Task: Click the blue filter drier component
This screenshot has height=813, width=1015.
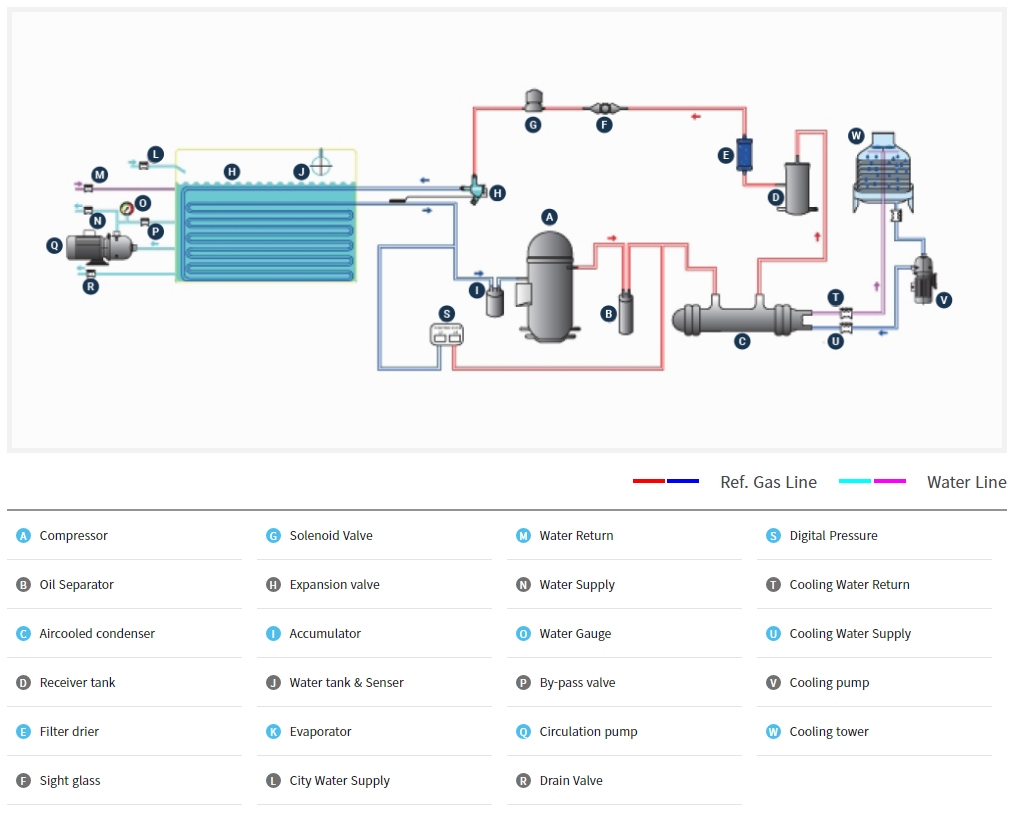Action: [x=744, y=154]
